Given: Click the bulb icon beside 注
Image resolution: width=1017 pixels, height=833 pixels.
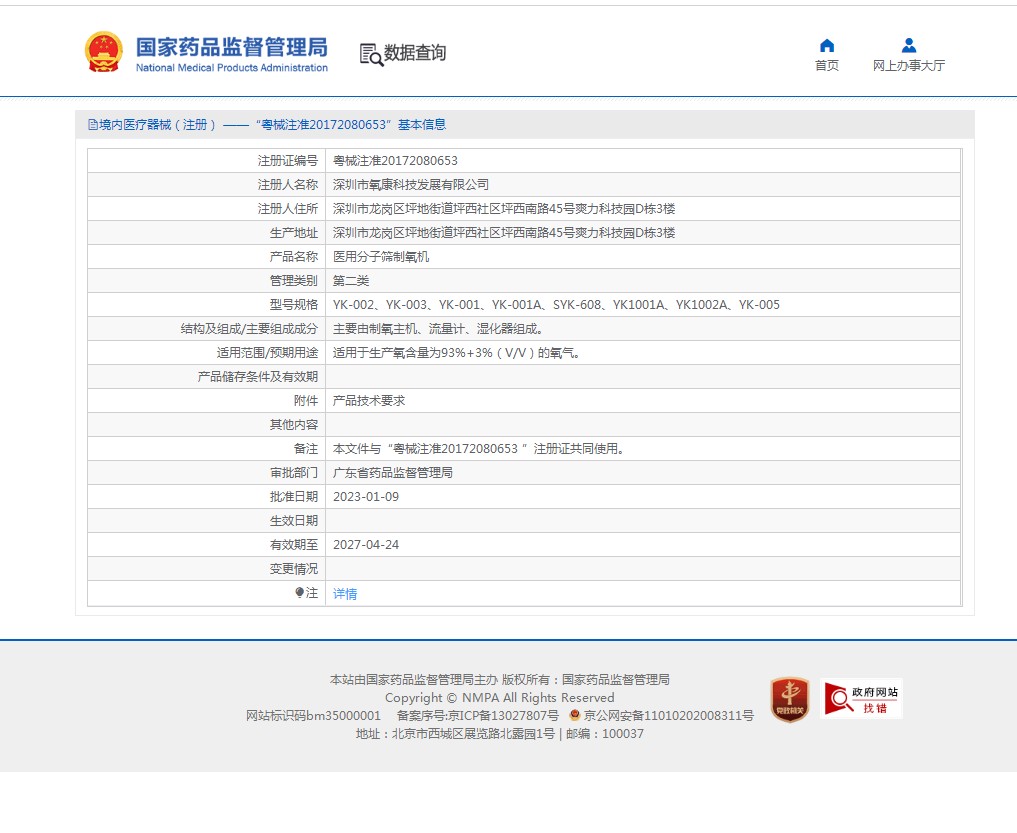Looking at the screenshot, I should 299,592.
